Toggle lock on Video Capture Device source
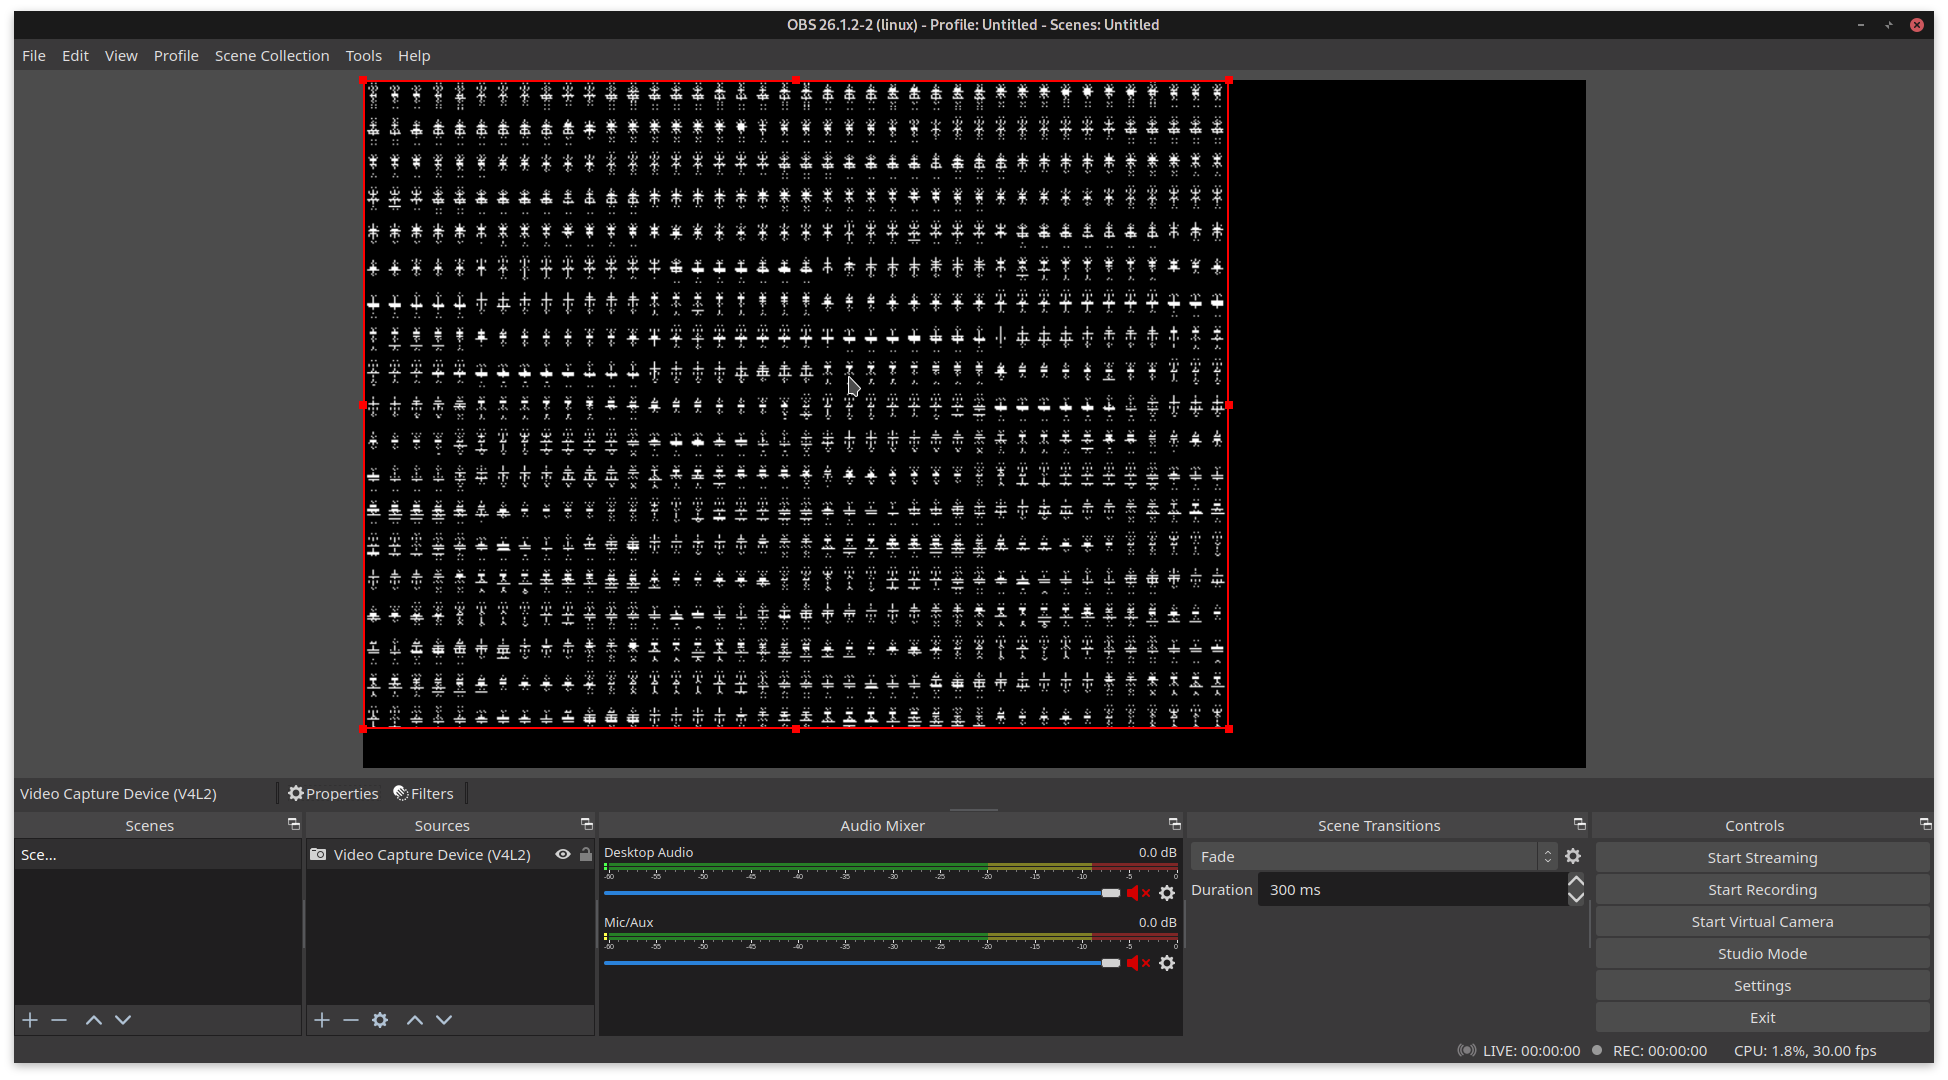Viewport: 1948px width, 1080px height. pyautogui.click(x=586, y=855)
